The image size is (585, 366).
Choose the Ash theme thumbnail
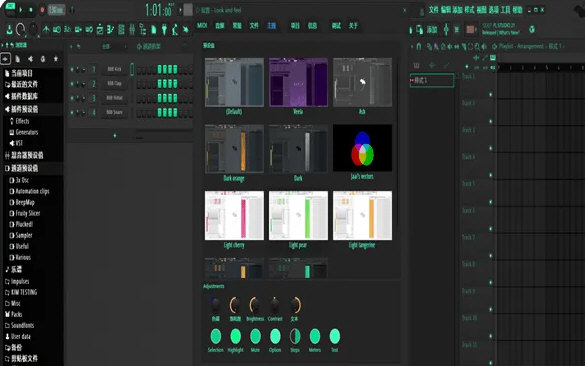362,82
